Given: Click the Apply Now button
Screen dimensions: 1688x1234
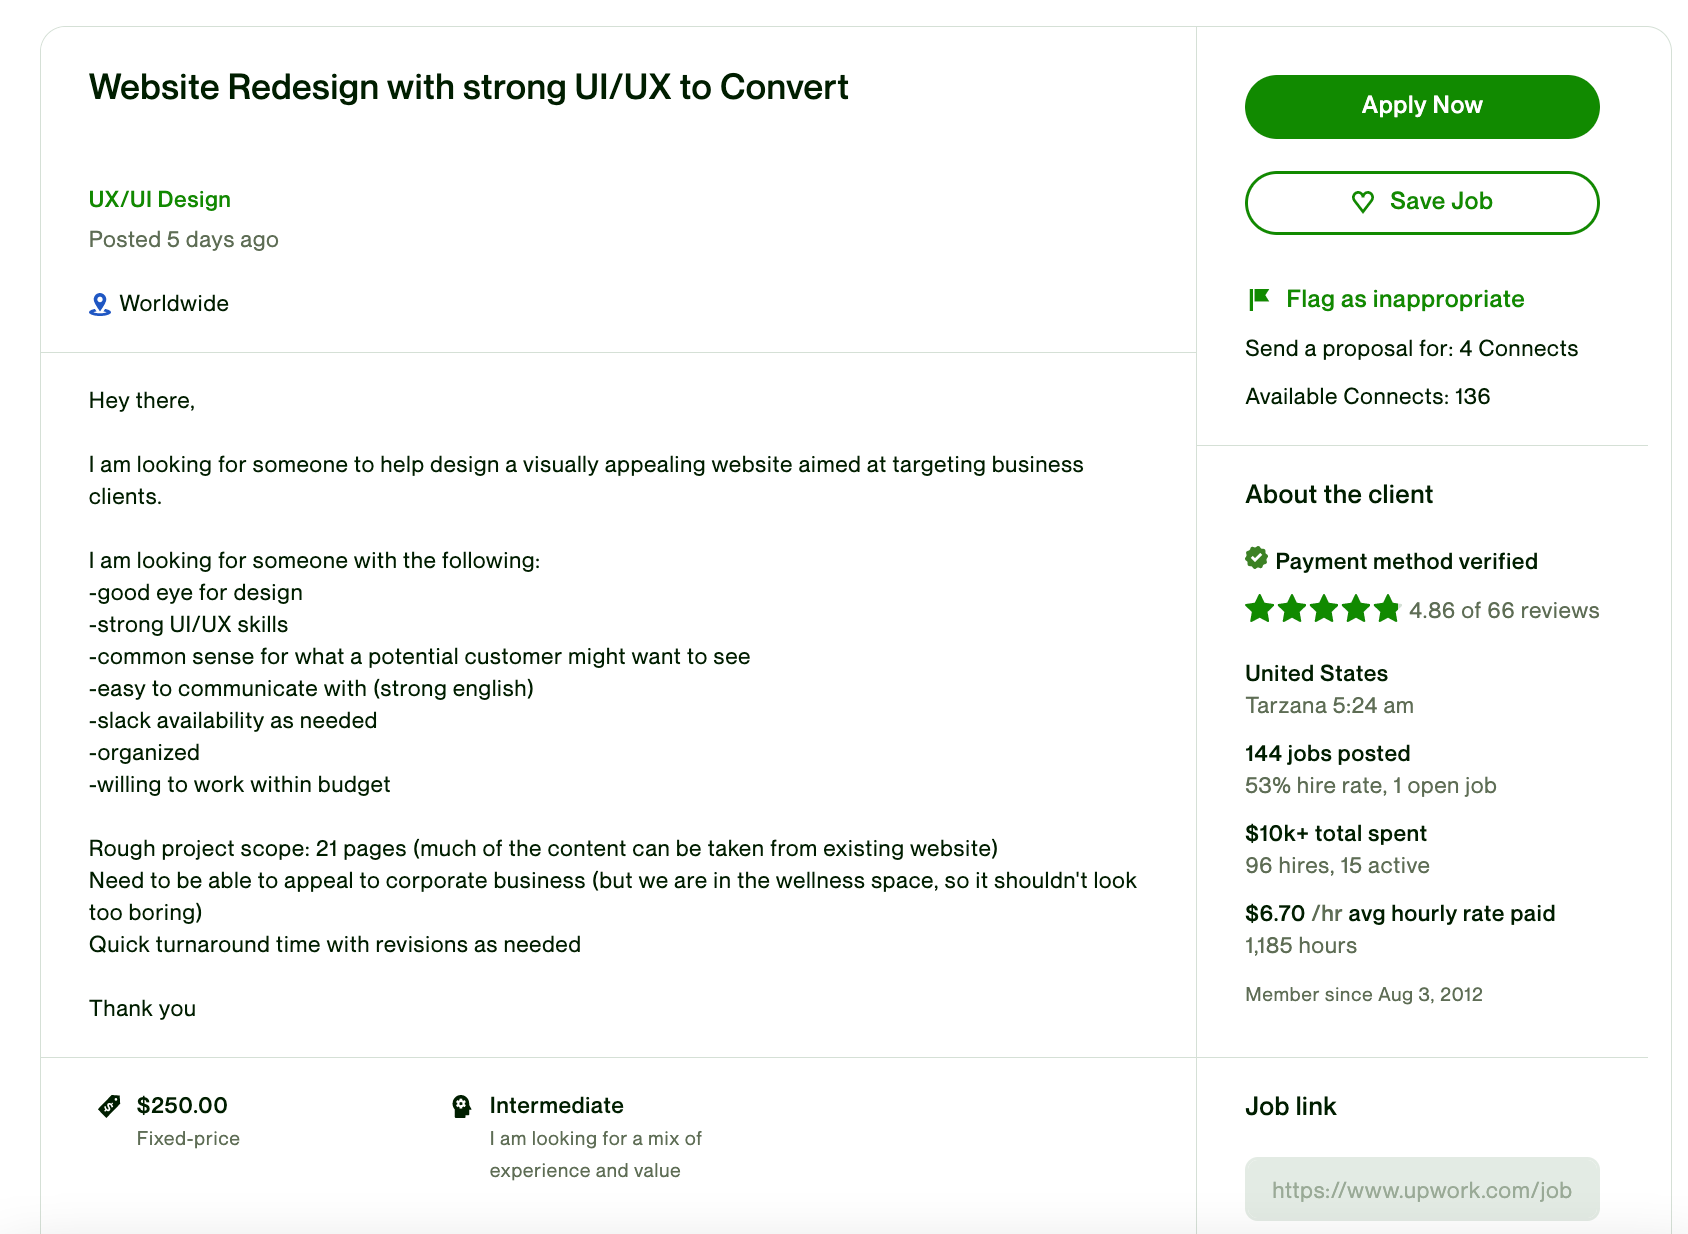Looking at the screenshot, I should pos(1421,107).
